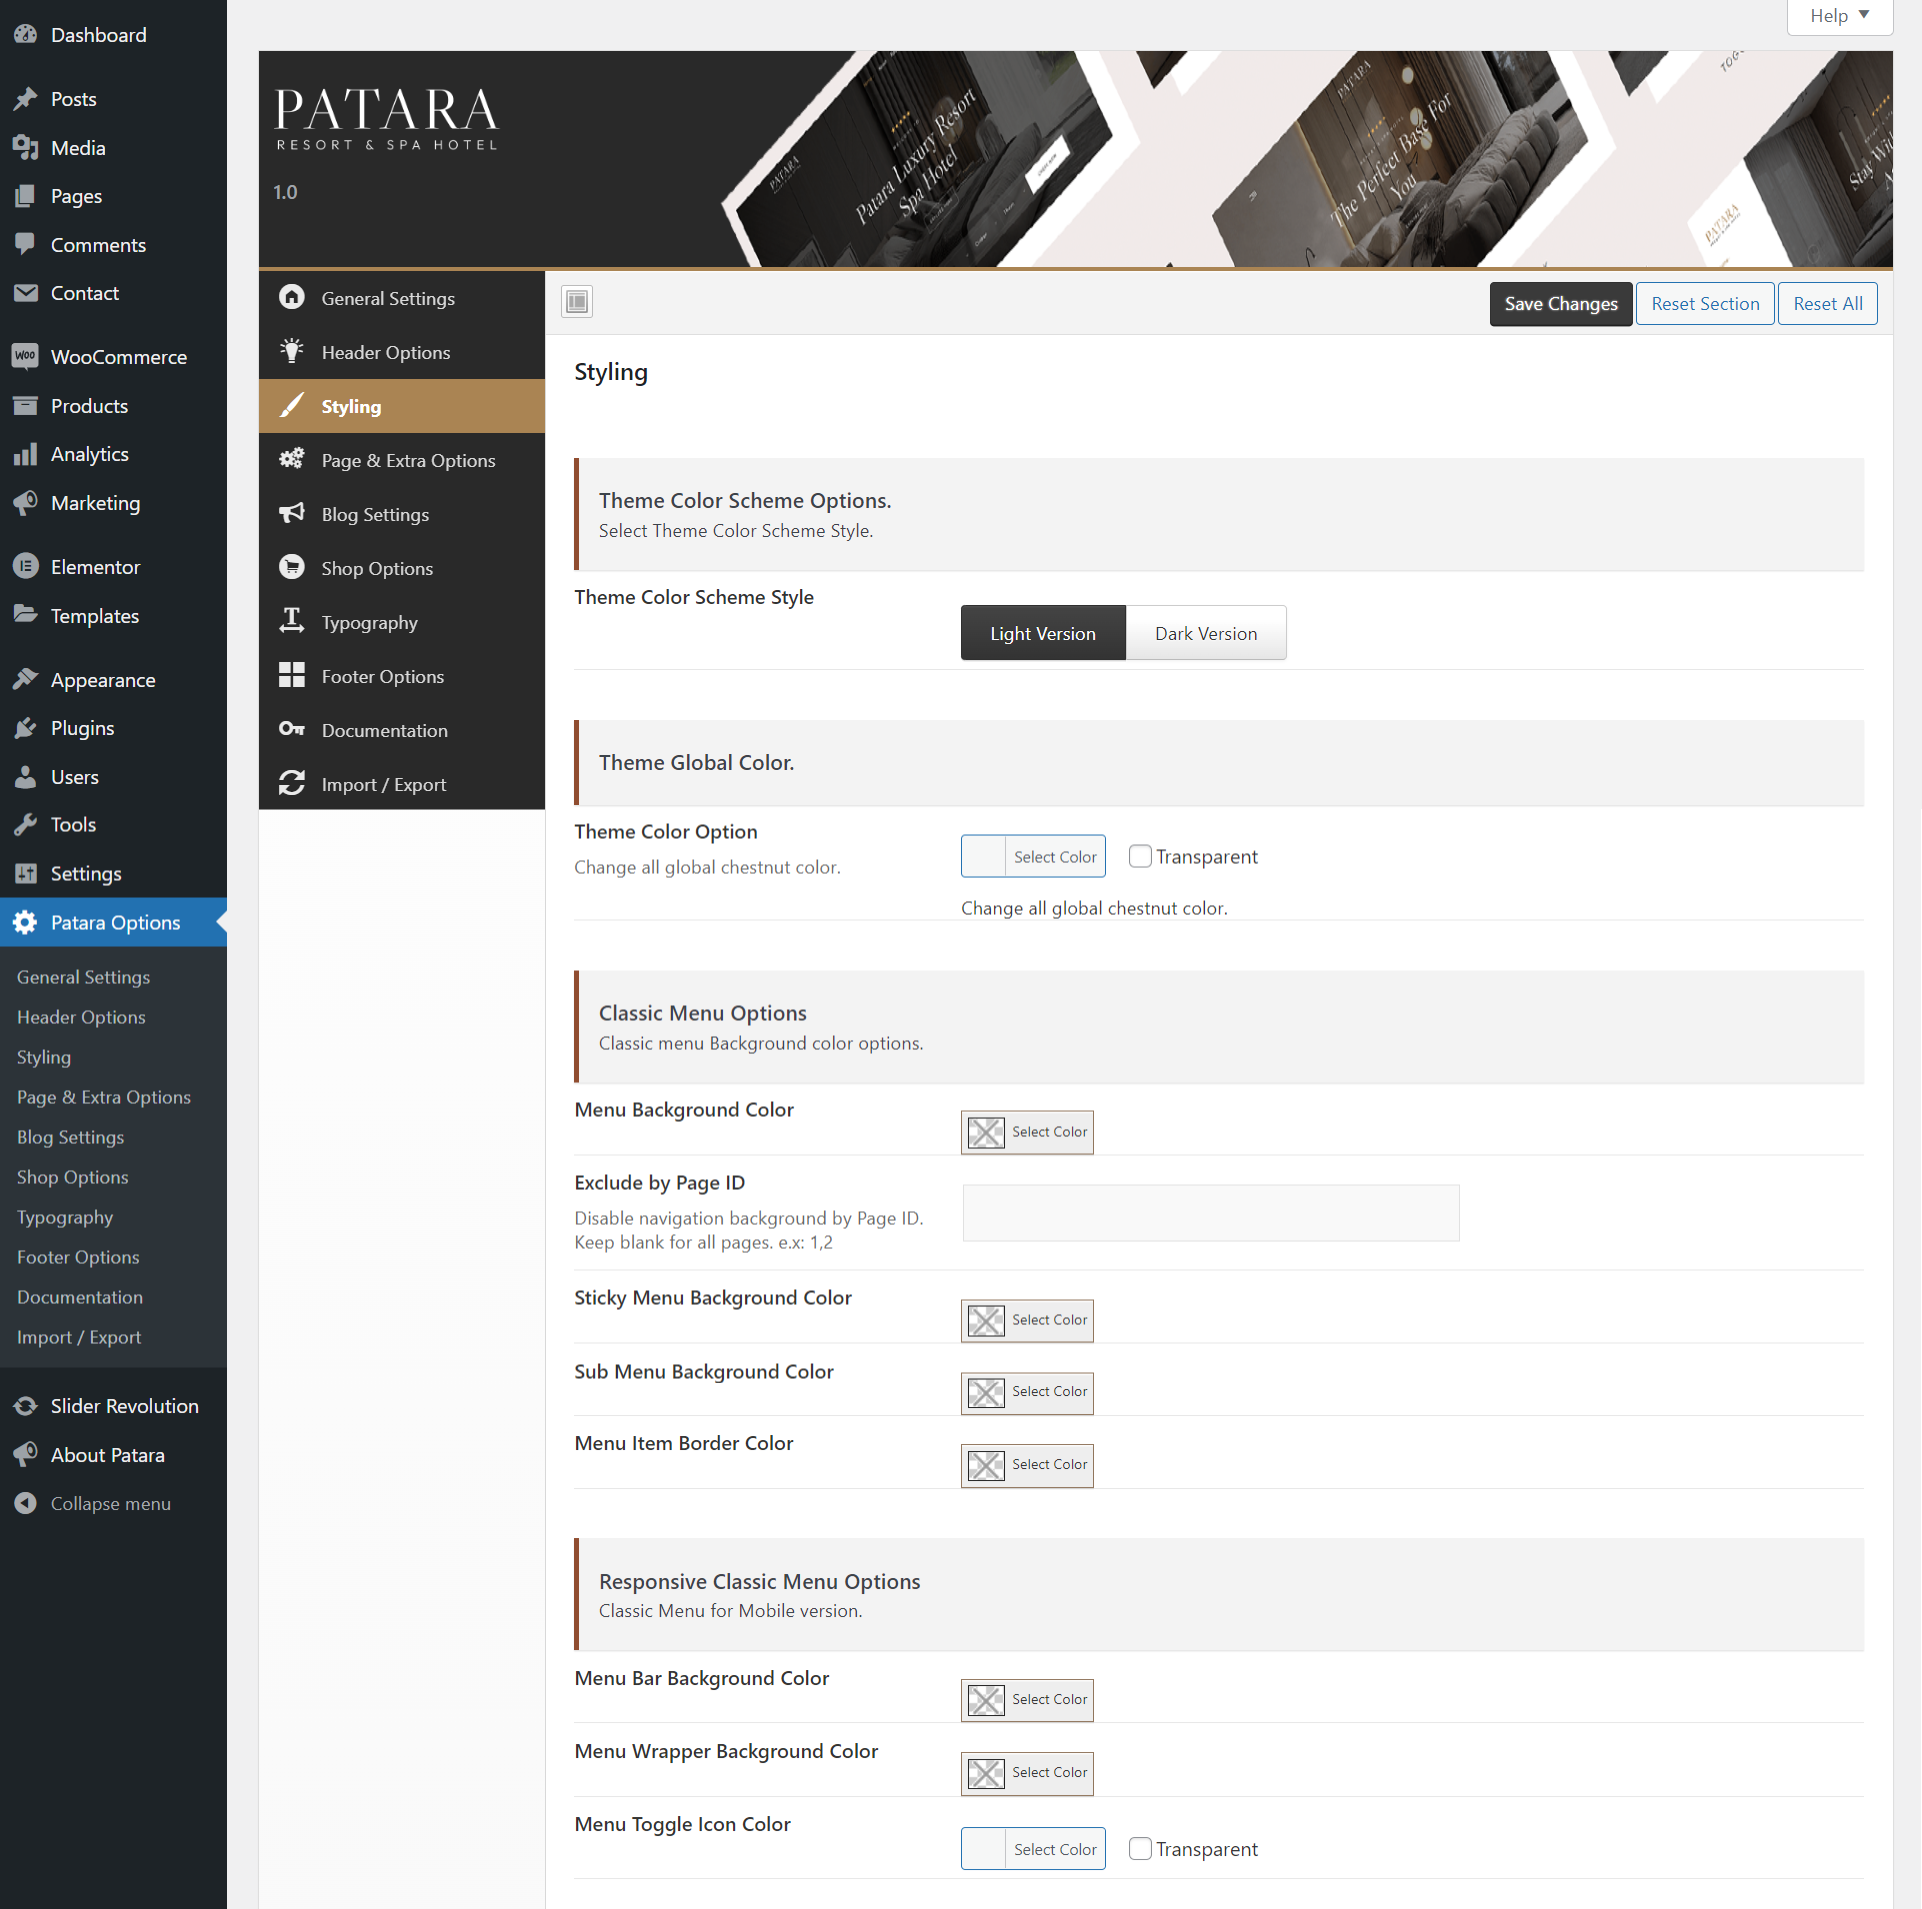Click the Import/Export refresh icon
Screen dimensions: 1922x1909
click(292, 783)
